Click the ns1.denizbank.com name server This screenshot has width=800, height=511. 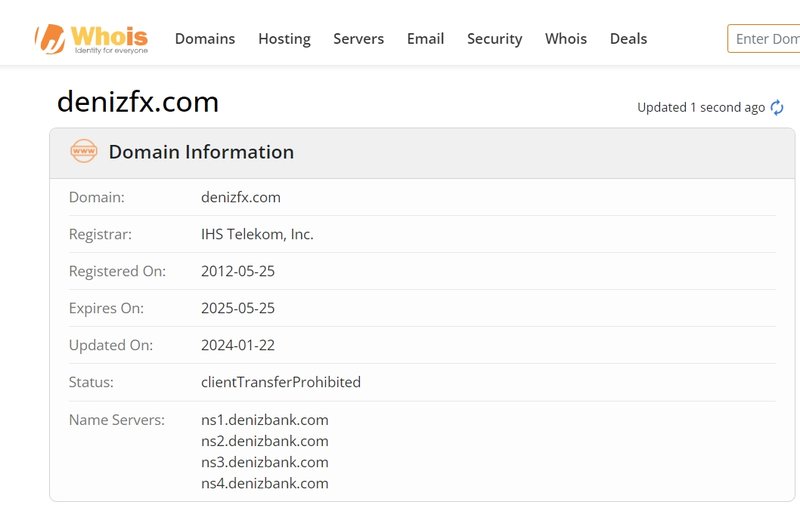tap(265, 420)
